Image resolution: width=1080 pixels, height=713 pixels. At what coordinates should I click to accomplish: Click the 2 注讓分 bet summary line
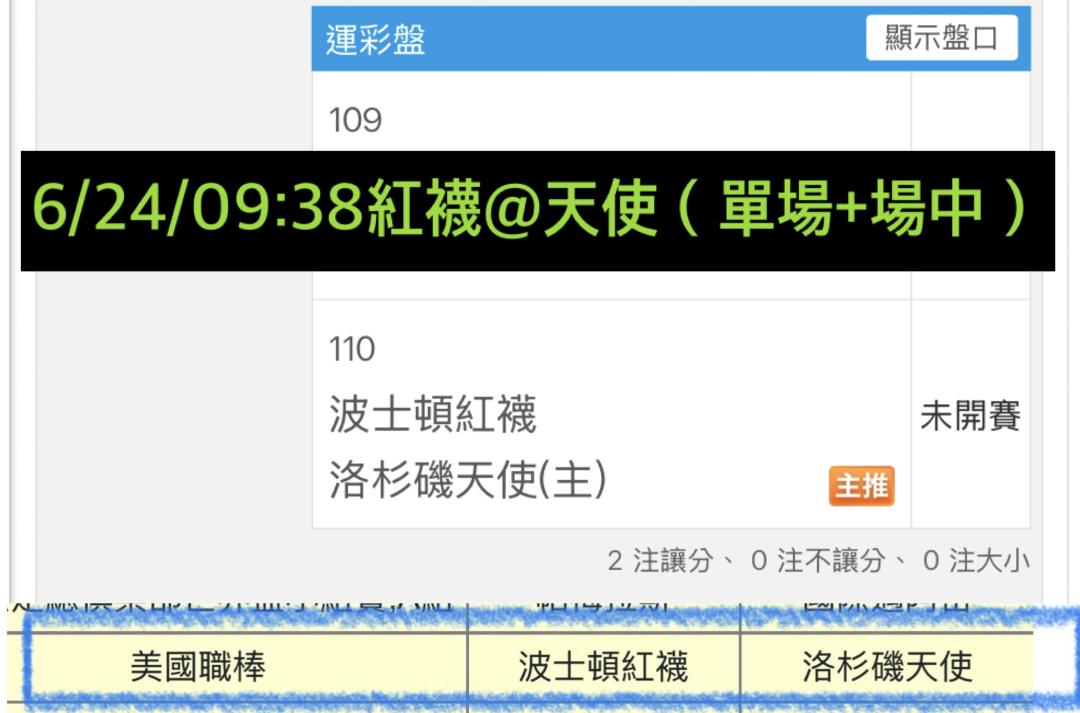pyautogui.click(x=818, y=561)
